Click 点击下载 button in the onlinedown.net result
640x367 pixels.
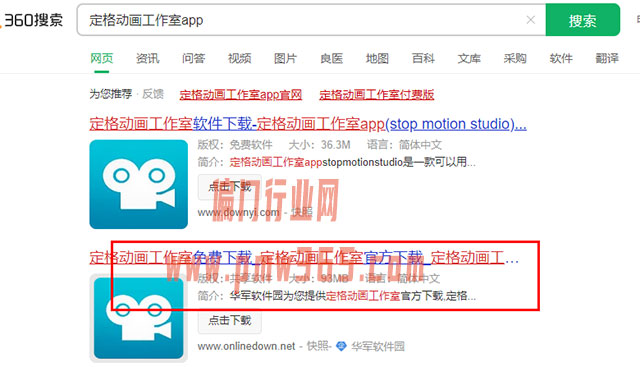(229, 320)
